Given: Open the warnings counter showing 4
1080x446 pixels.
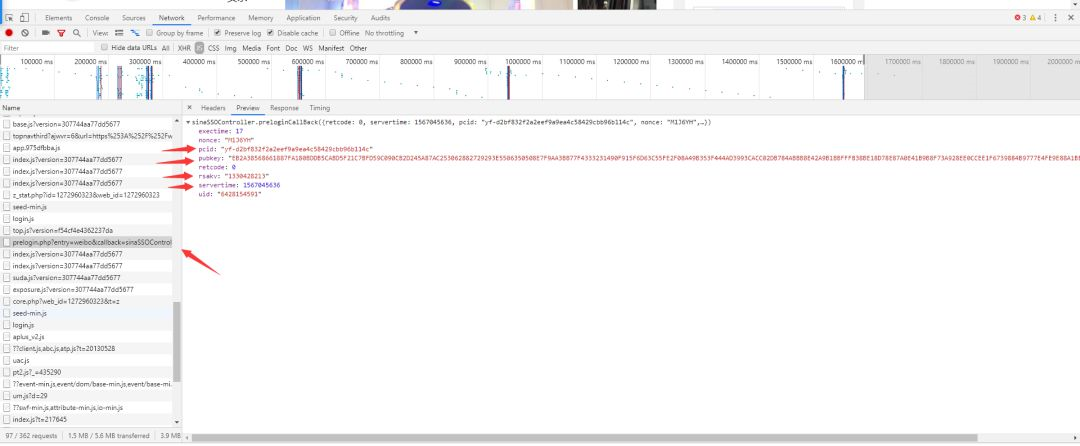Looking at the screenshot, I should tap(1035, 18).
